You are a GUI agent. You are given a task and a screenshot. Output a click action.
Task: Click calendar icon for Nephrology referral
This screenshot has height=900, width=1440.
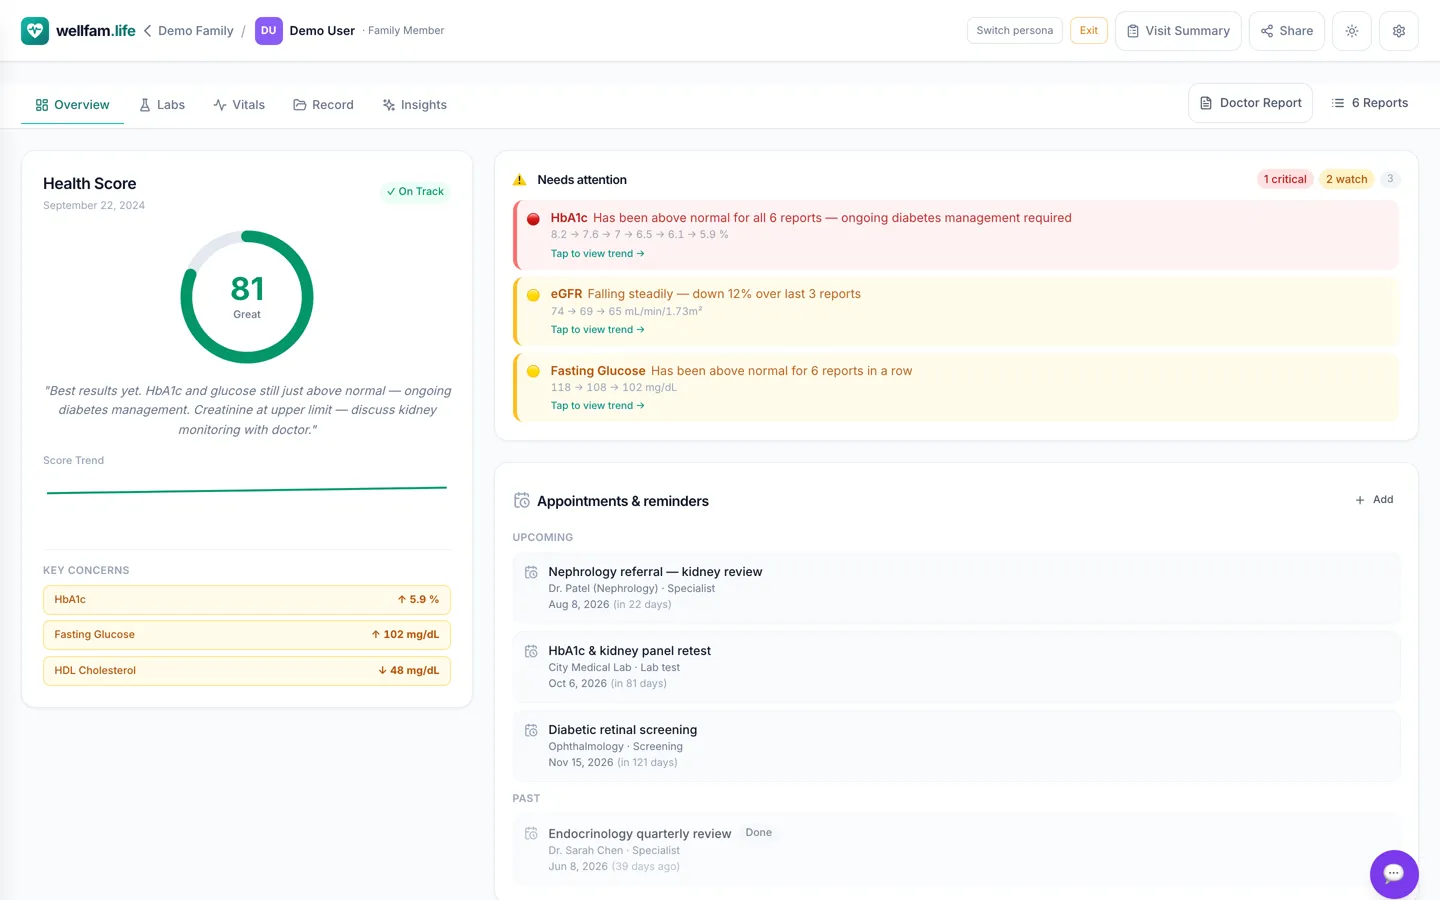click(531, 572)
